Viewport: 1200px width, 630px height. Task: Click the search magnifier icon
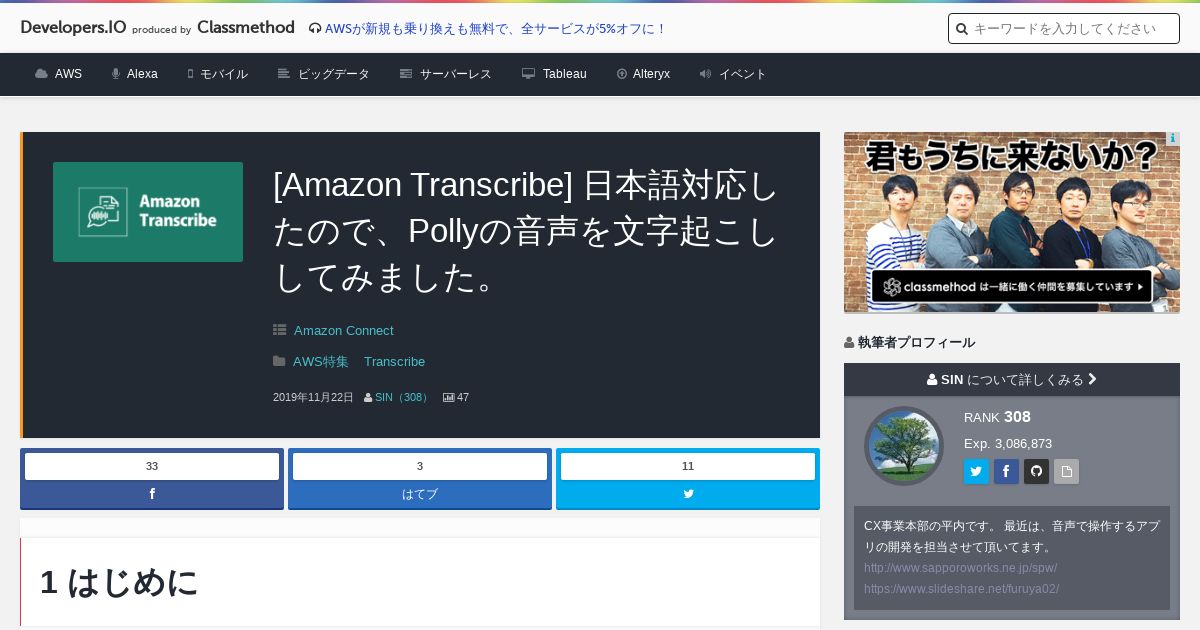point(962,29)
